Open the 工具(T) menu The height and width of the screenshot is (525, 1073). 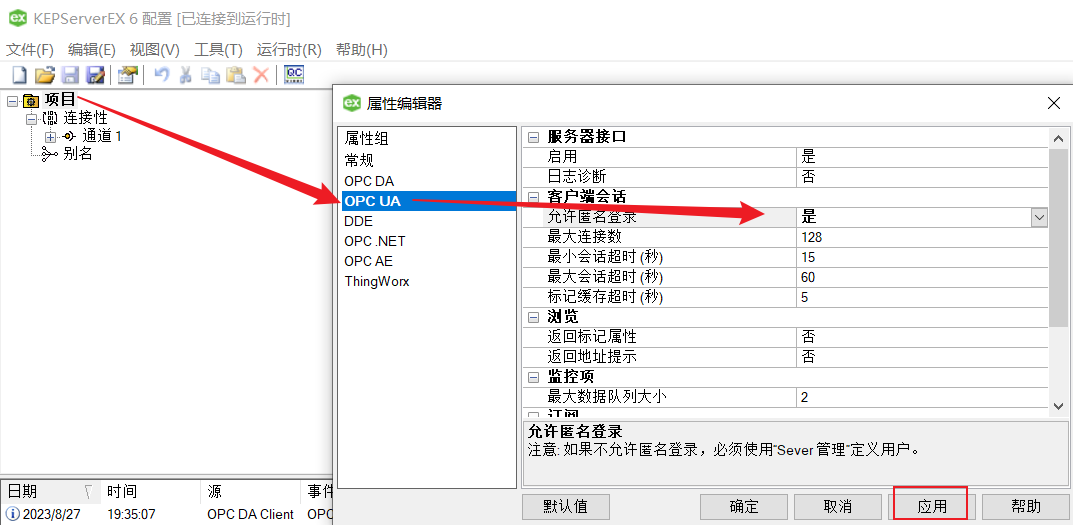coord(218,50)
